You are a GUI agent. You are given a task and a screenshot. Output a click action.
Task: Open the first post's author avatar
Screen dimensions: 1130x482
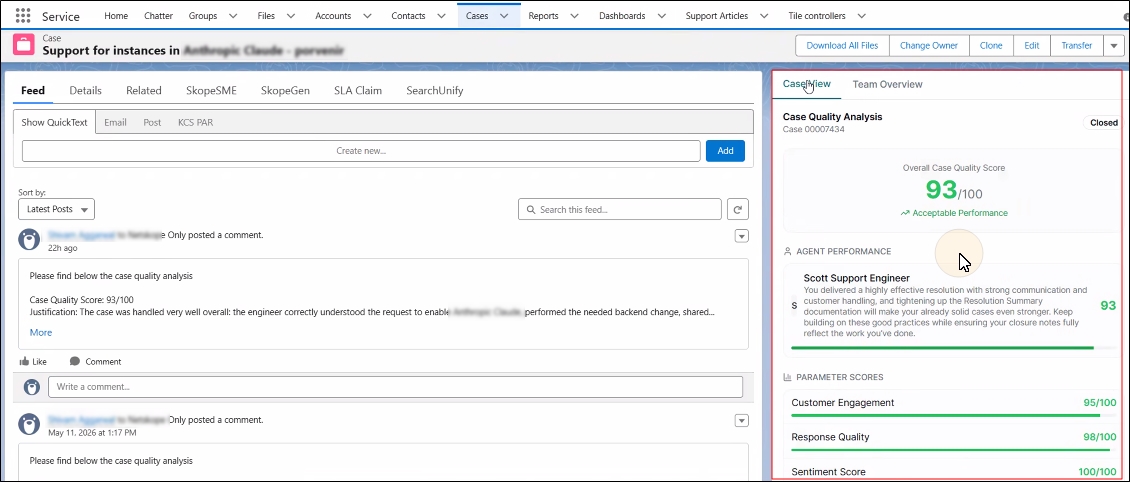(29, 240)
